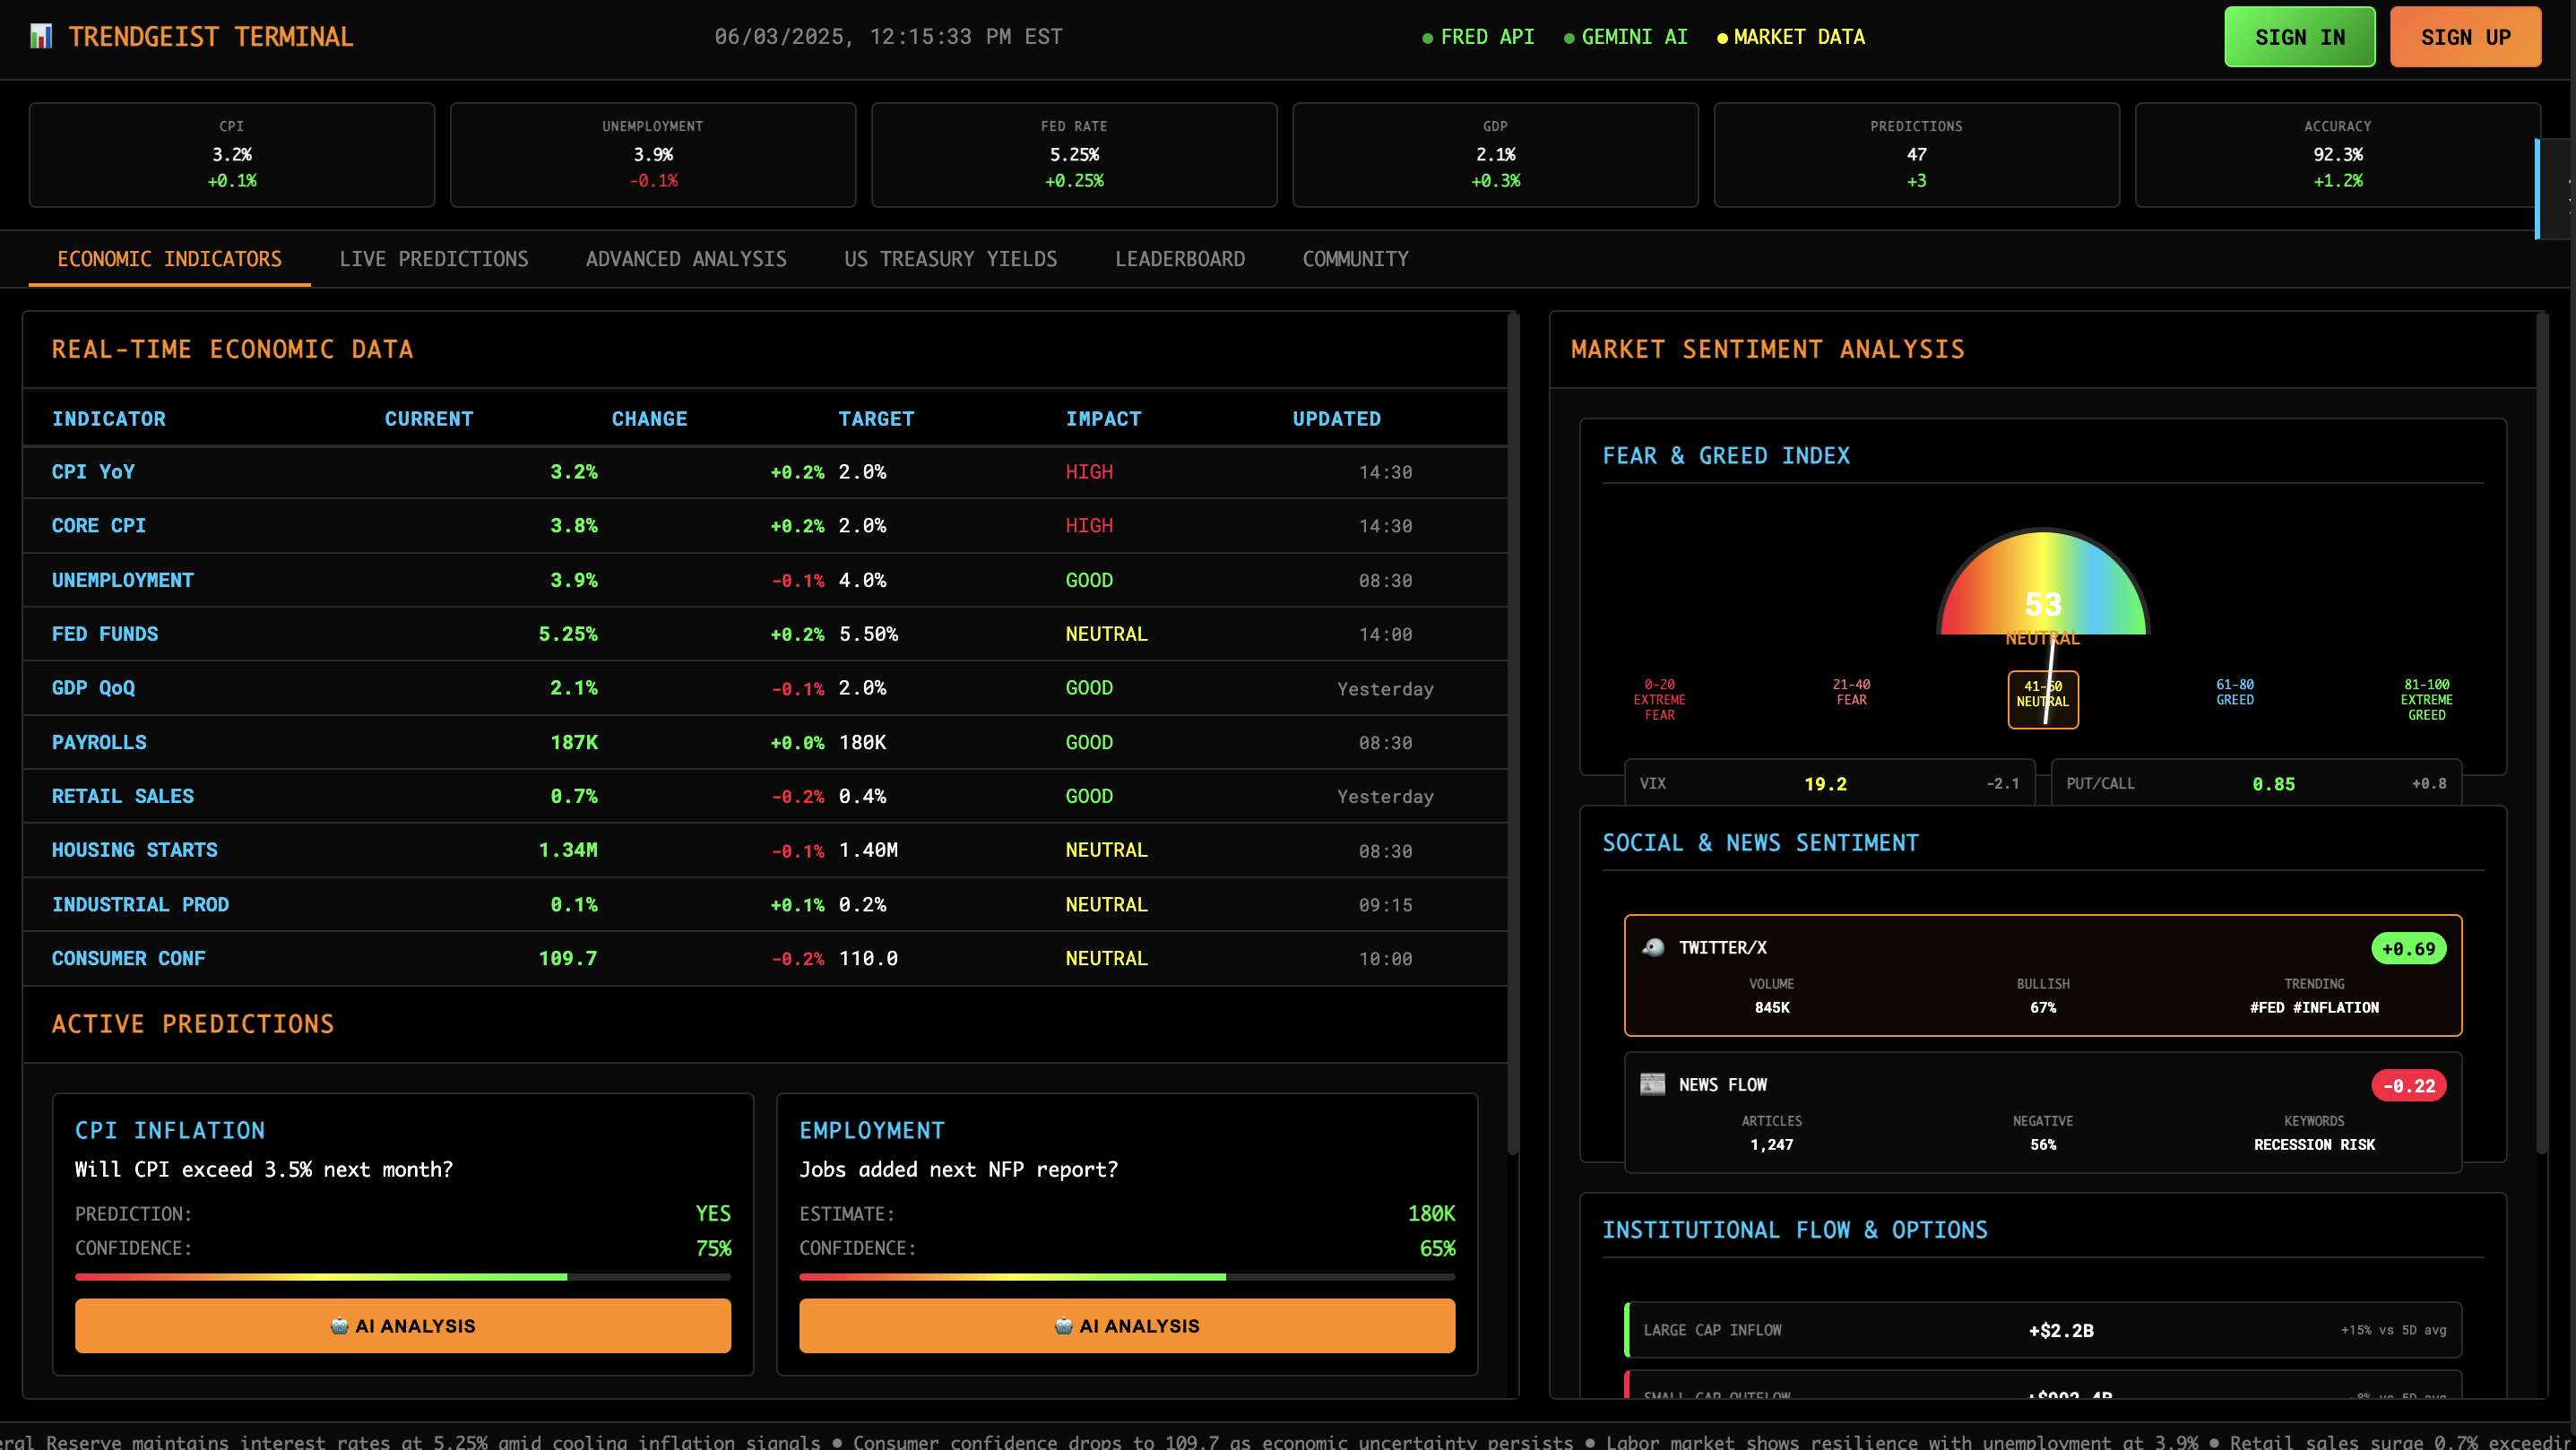This screenshot has height=1450, width=2576.
Task: Click the Employment confidence progress bar
Action: pos(1126,1277)
